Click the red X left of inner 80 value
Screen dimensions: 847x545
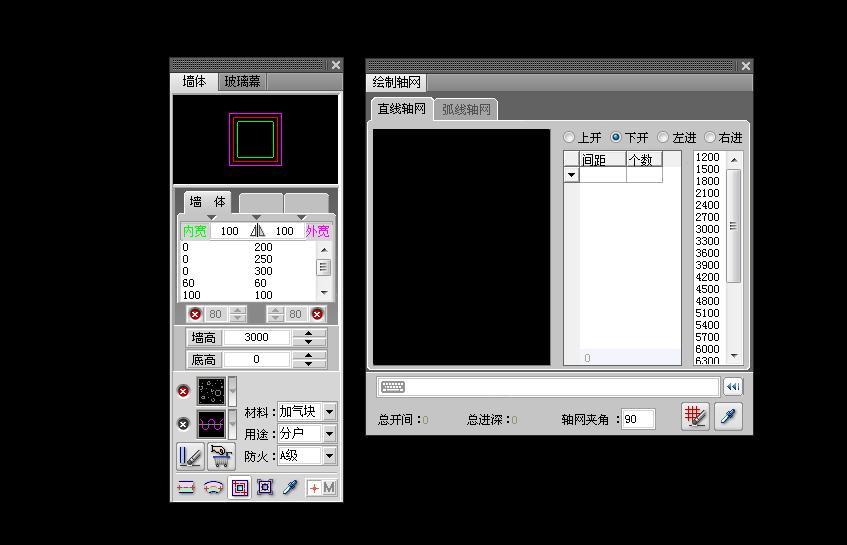pos(195,314)
